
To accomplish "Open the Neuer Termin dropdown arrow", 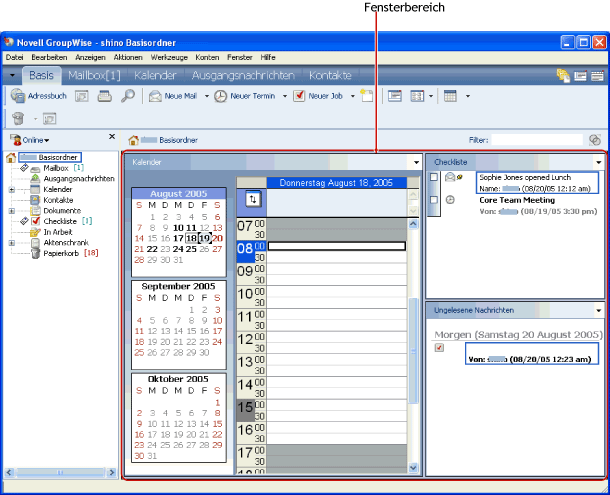I will pos(285,96).
